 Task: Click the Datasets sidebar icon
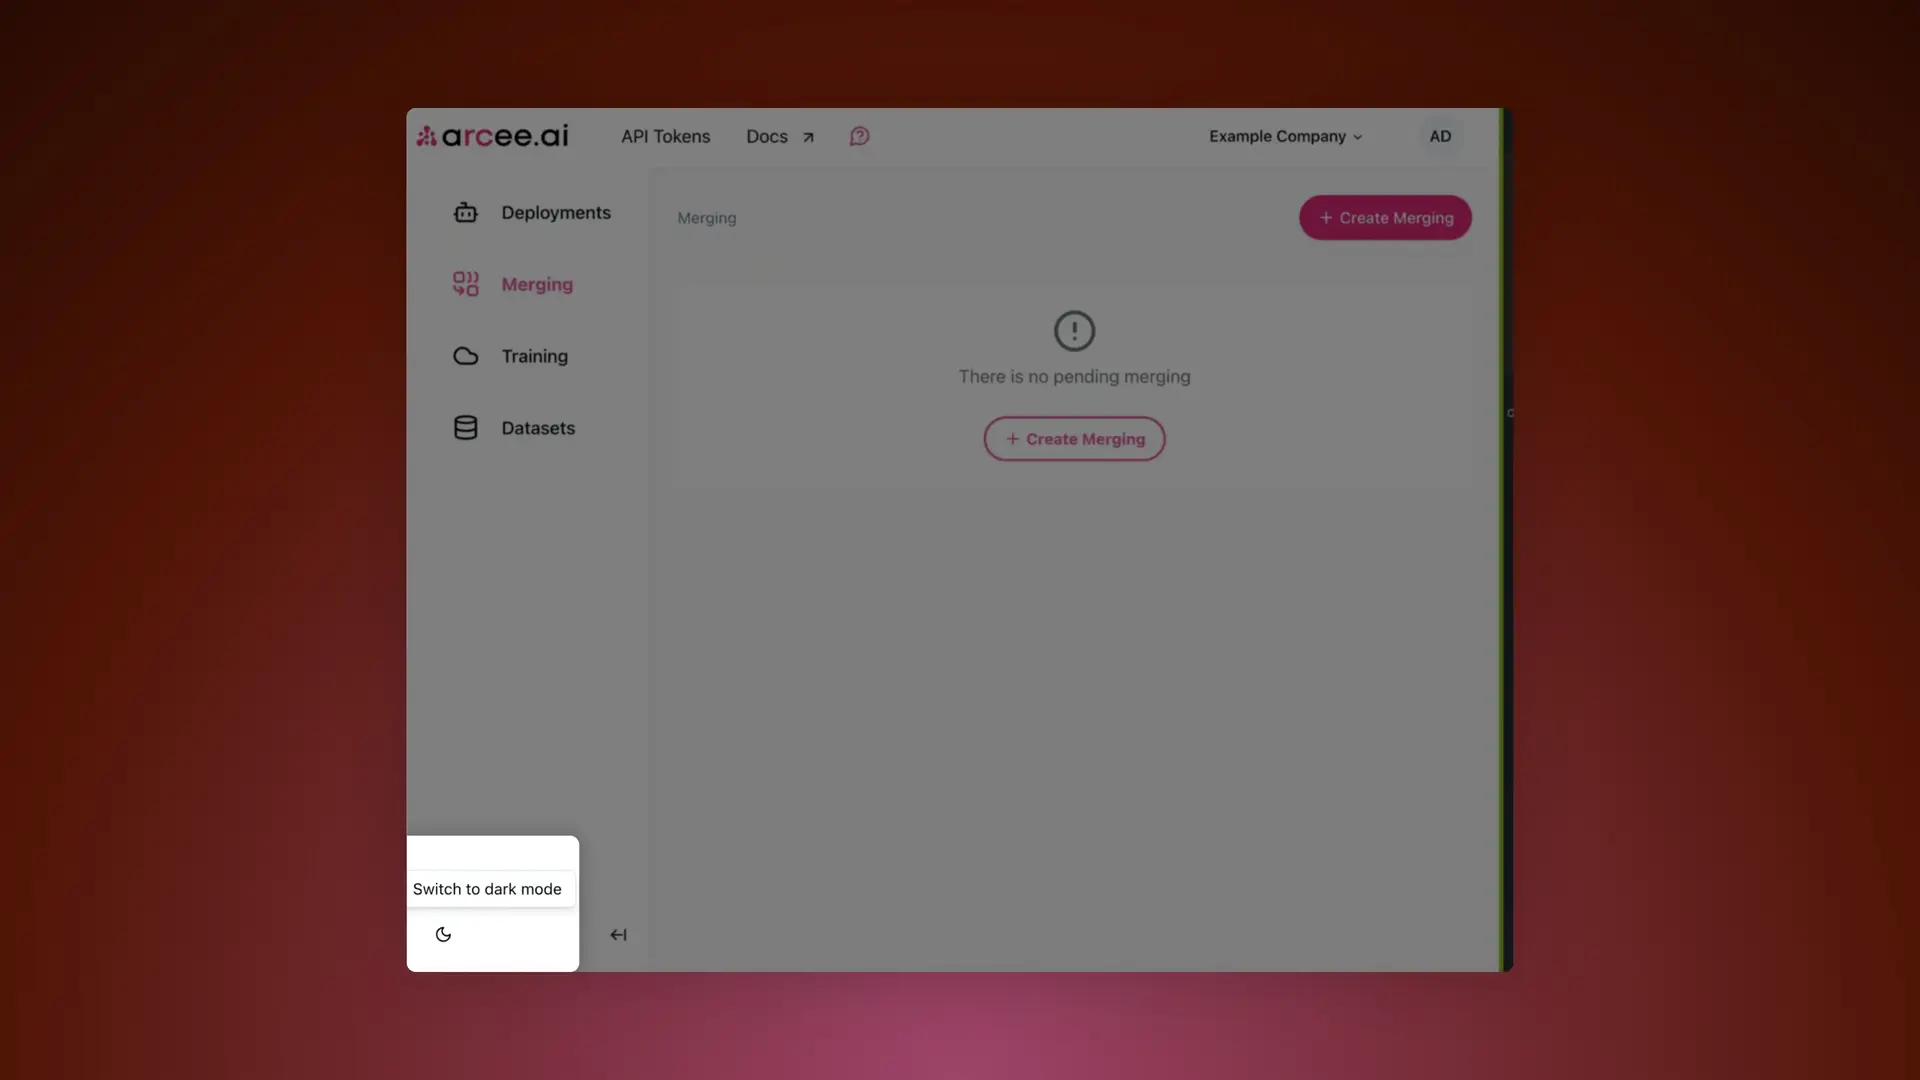[x=465, y=427]
